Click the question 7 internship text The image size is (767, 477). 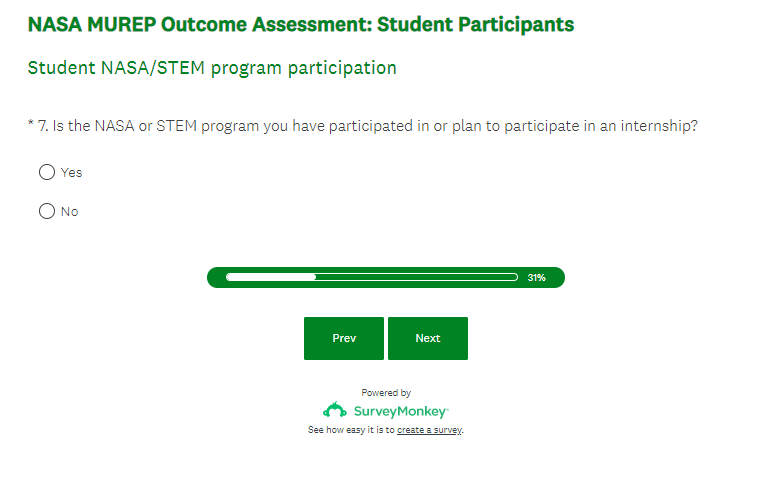(380, 126)
